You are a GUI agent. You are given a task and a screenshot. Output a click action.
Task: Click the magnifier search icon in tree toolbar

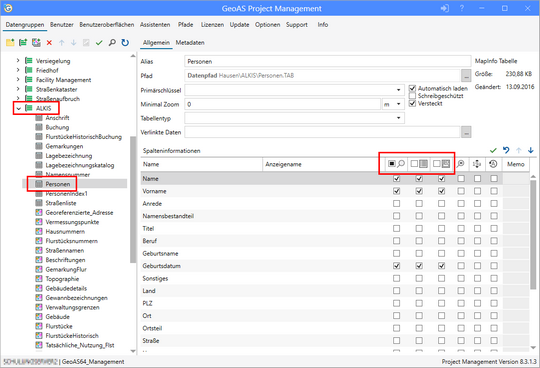pos(112,43)
